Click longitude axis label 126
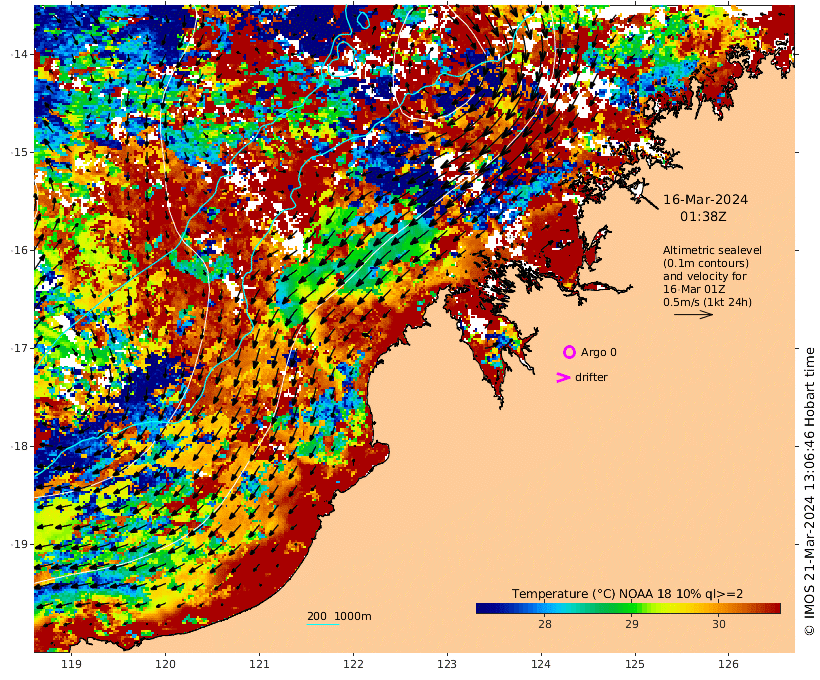The width and height of the screenshot is (820, 680). (728, 664)
